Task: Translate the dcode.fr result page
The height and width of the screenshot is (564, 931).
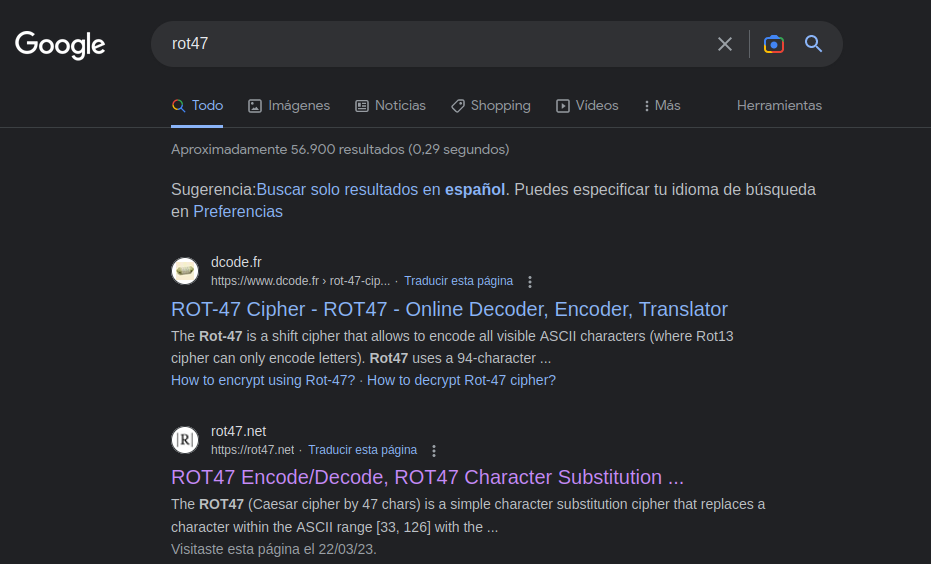Action: pyautogui.click(x=458, y=281)
